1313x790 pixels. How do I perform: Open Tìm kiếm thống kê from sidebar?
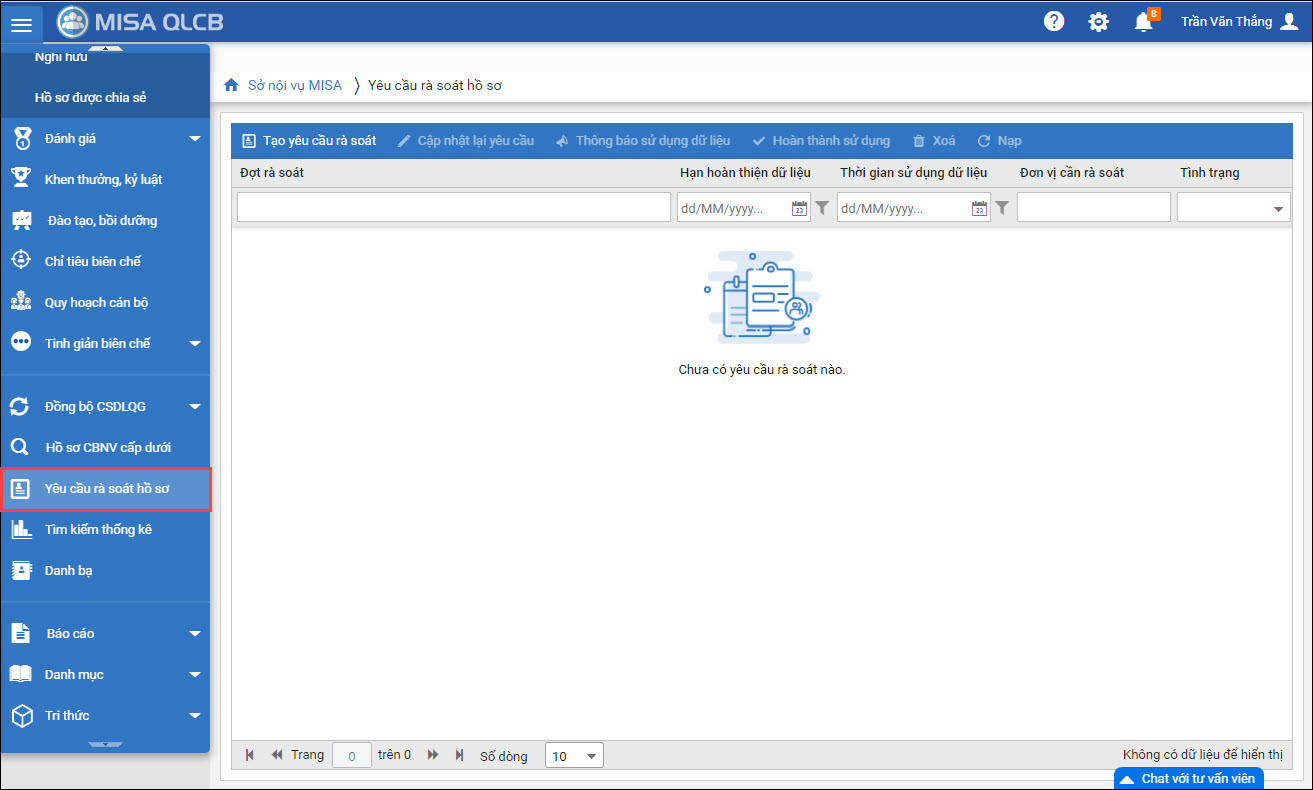point(98,529)
